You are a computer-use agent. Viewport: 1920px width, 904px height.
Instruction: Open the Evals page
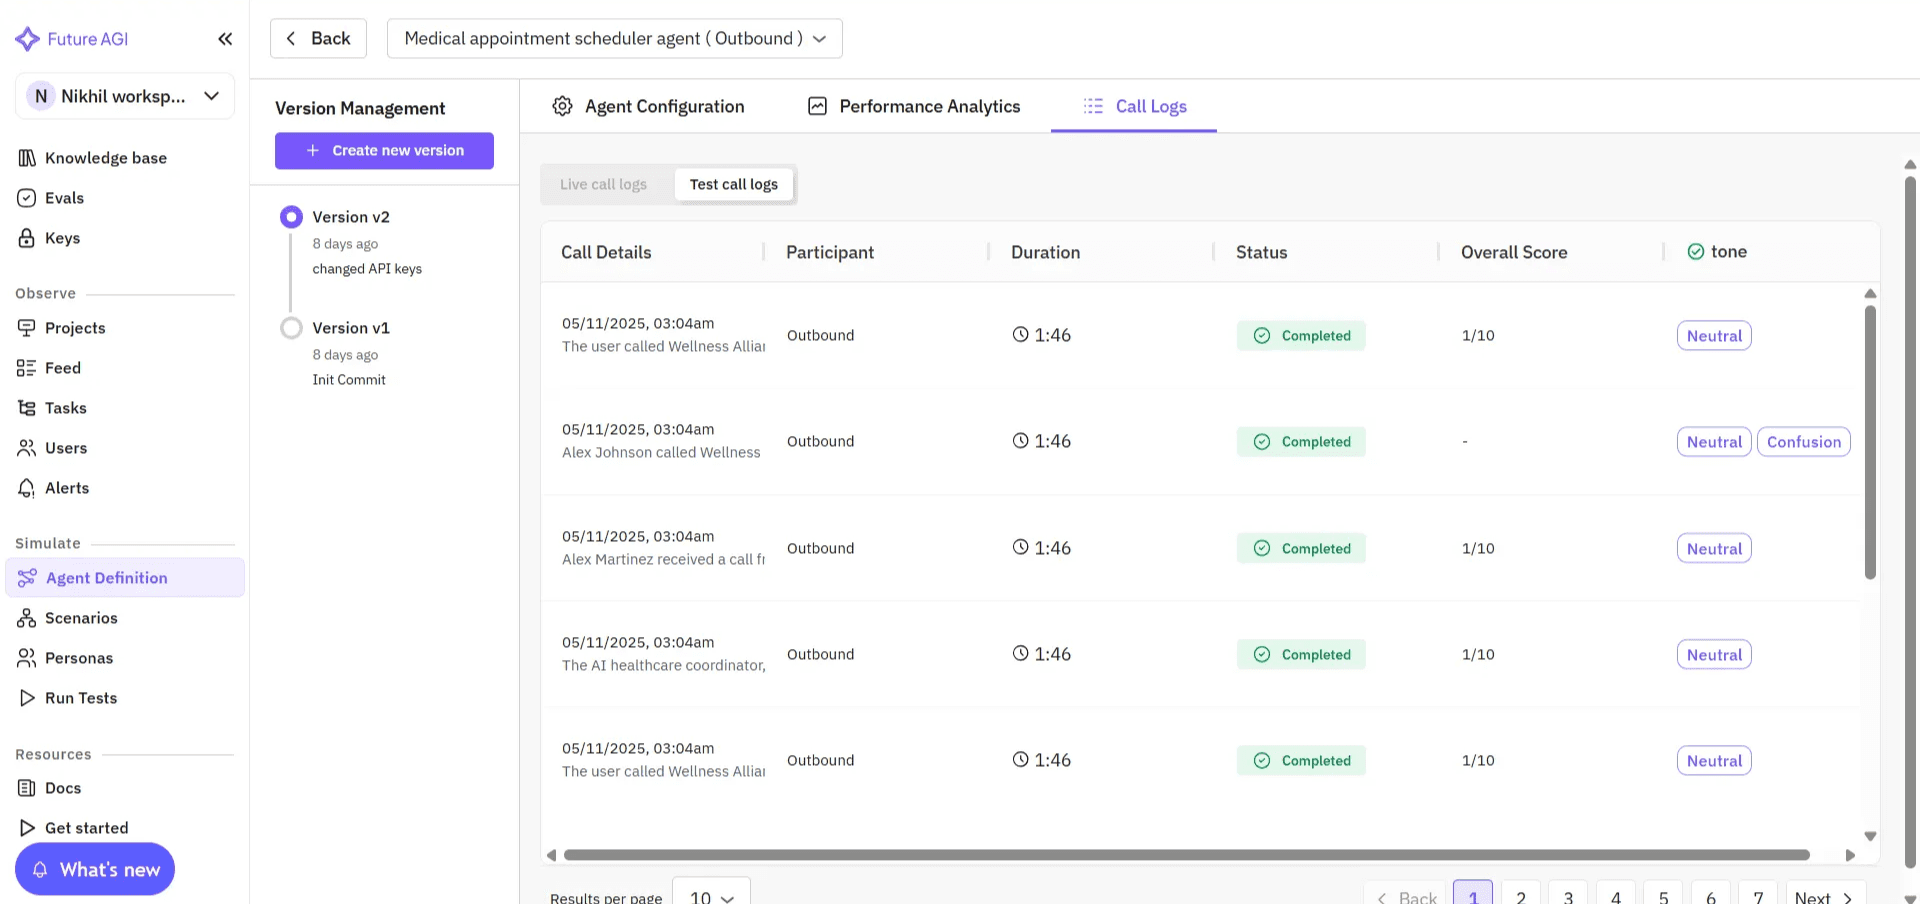64,198
